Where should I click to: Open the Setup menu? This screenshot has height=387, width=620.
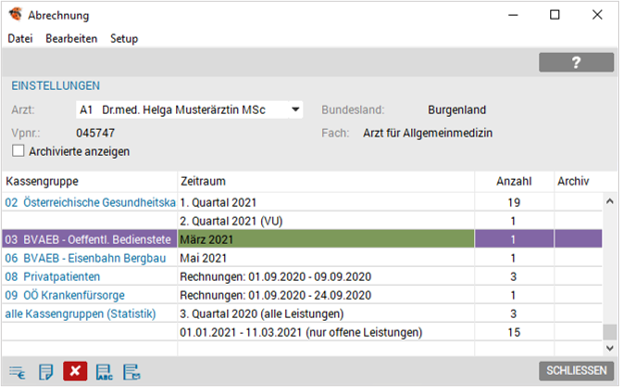tap(124, 39)
